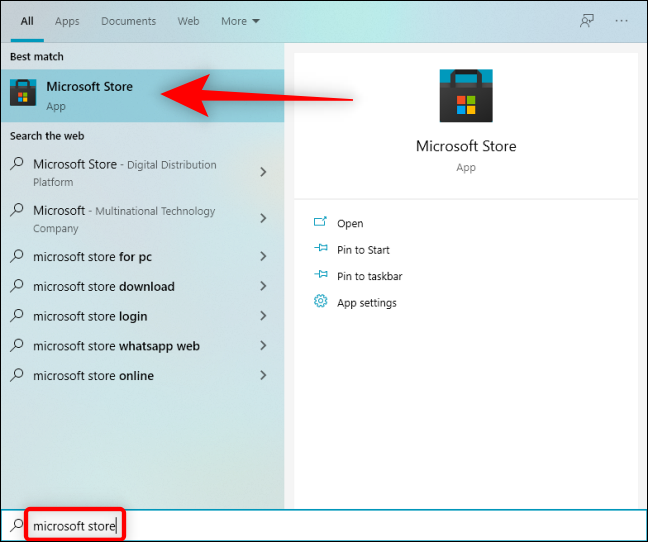Viewport: 648px width, 542px height.
Task: Click the Microsoft Store title in preview pane
Action: [466, 146]
